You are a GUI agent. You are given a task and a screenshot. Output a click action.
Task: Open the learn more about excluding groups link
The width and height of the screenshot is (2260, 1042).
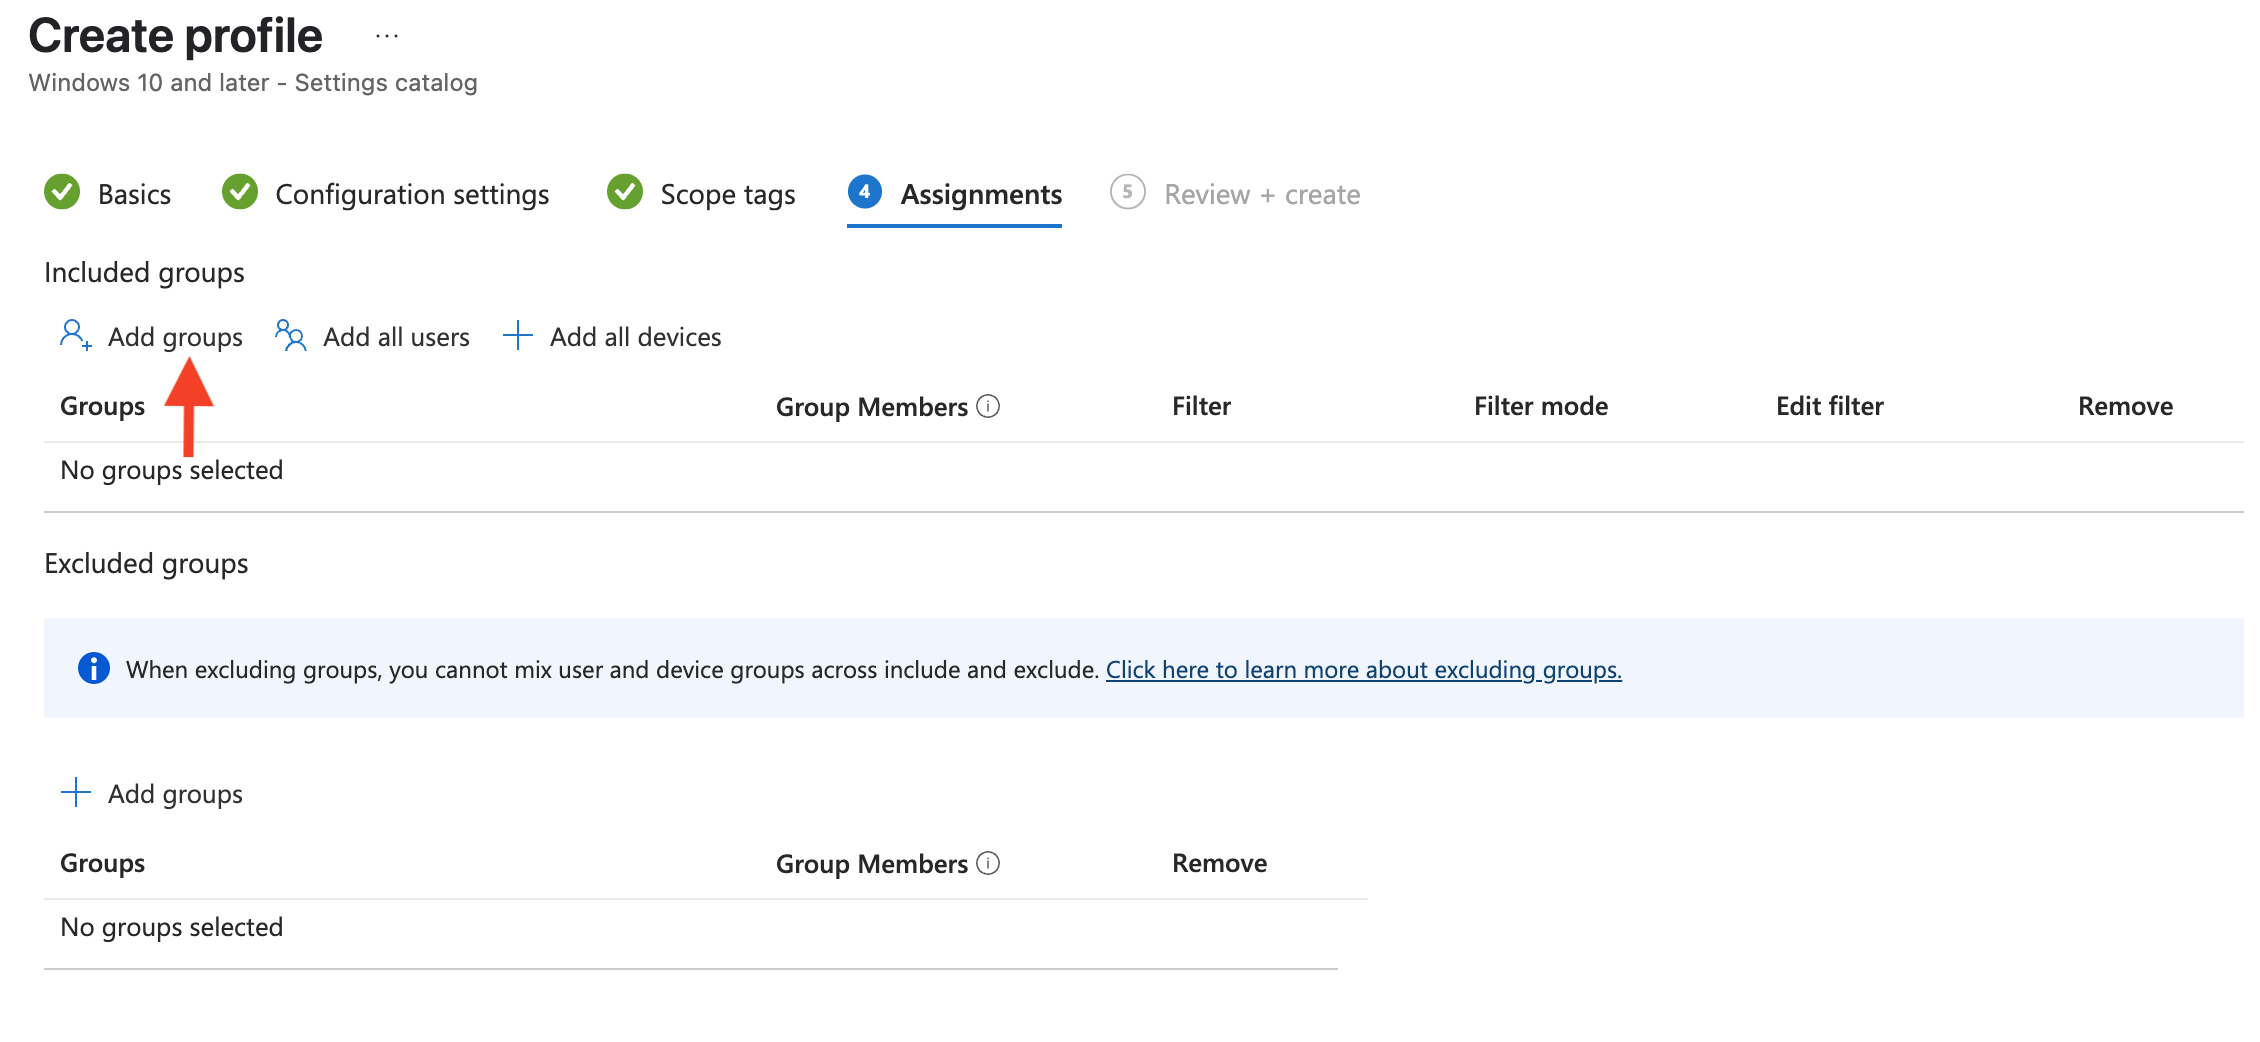(1363, 669)
